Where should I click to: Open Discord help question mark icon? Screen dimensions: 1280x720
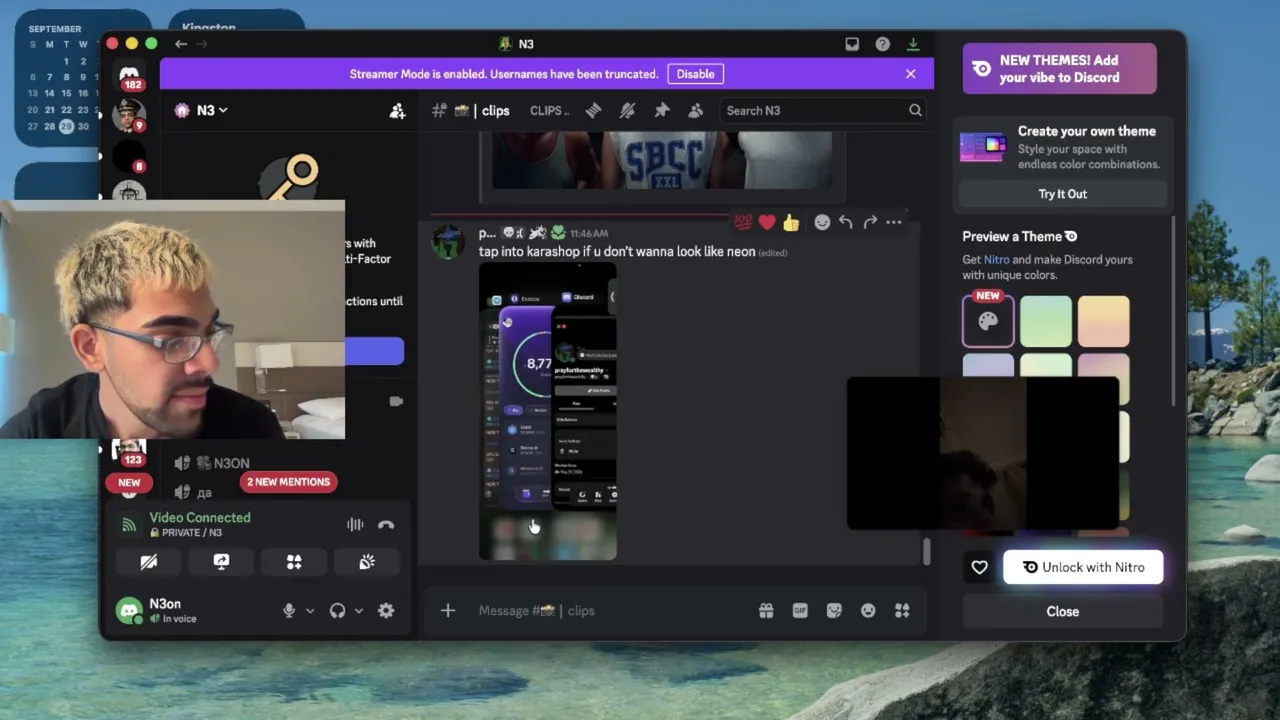click(883, 44)
